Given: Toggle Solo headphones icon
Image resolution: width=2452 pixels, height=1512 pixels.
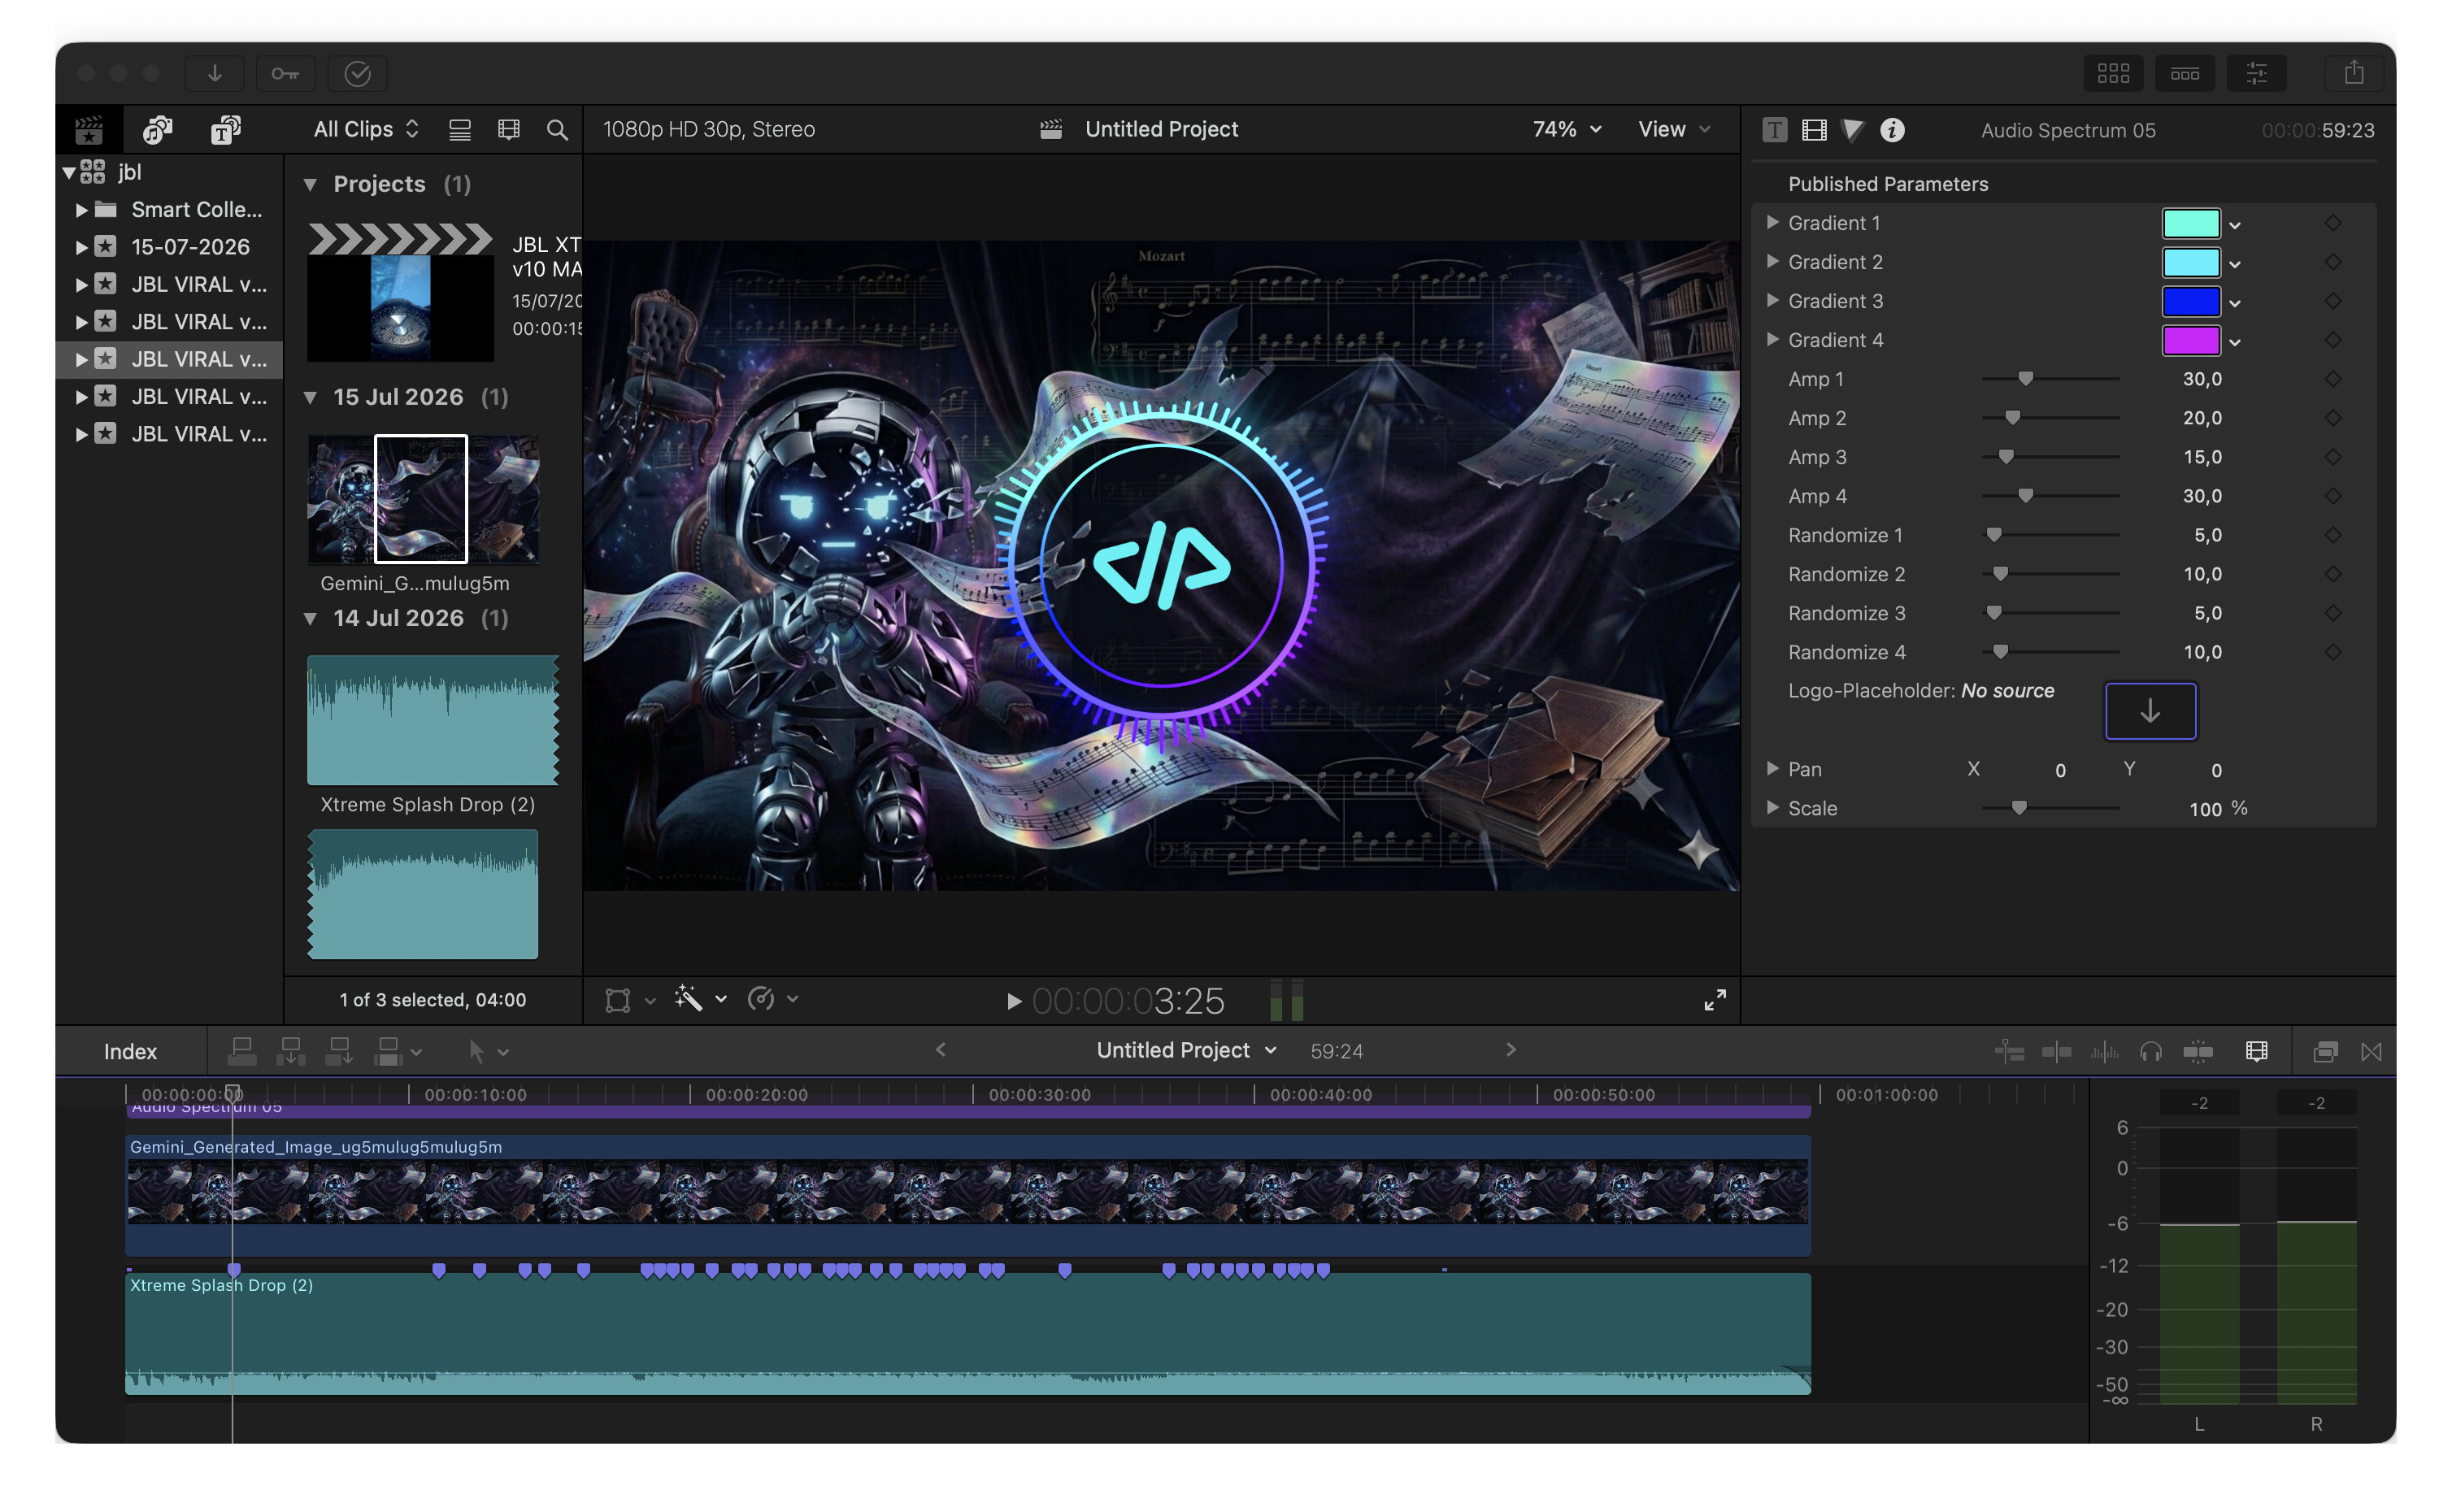Looking at the screenshot, I should point(2150,1051).
